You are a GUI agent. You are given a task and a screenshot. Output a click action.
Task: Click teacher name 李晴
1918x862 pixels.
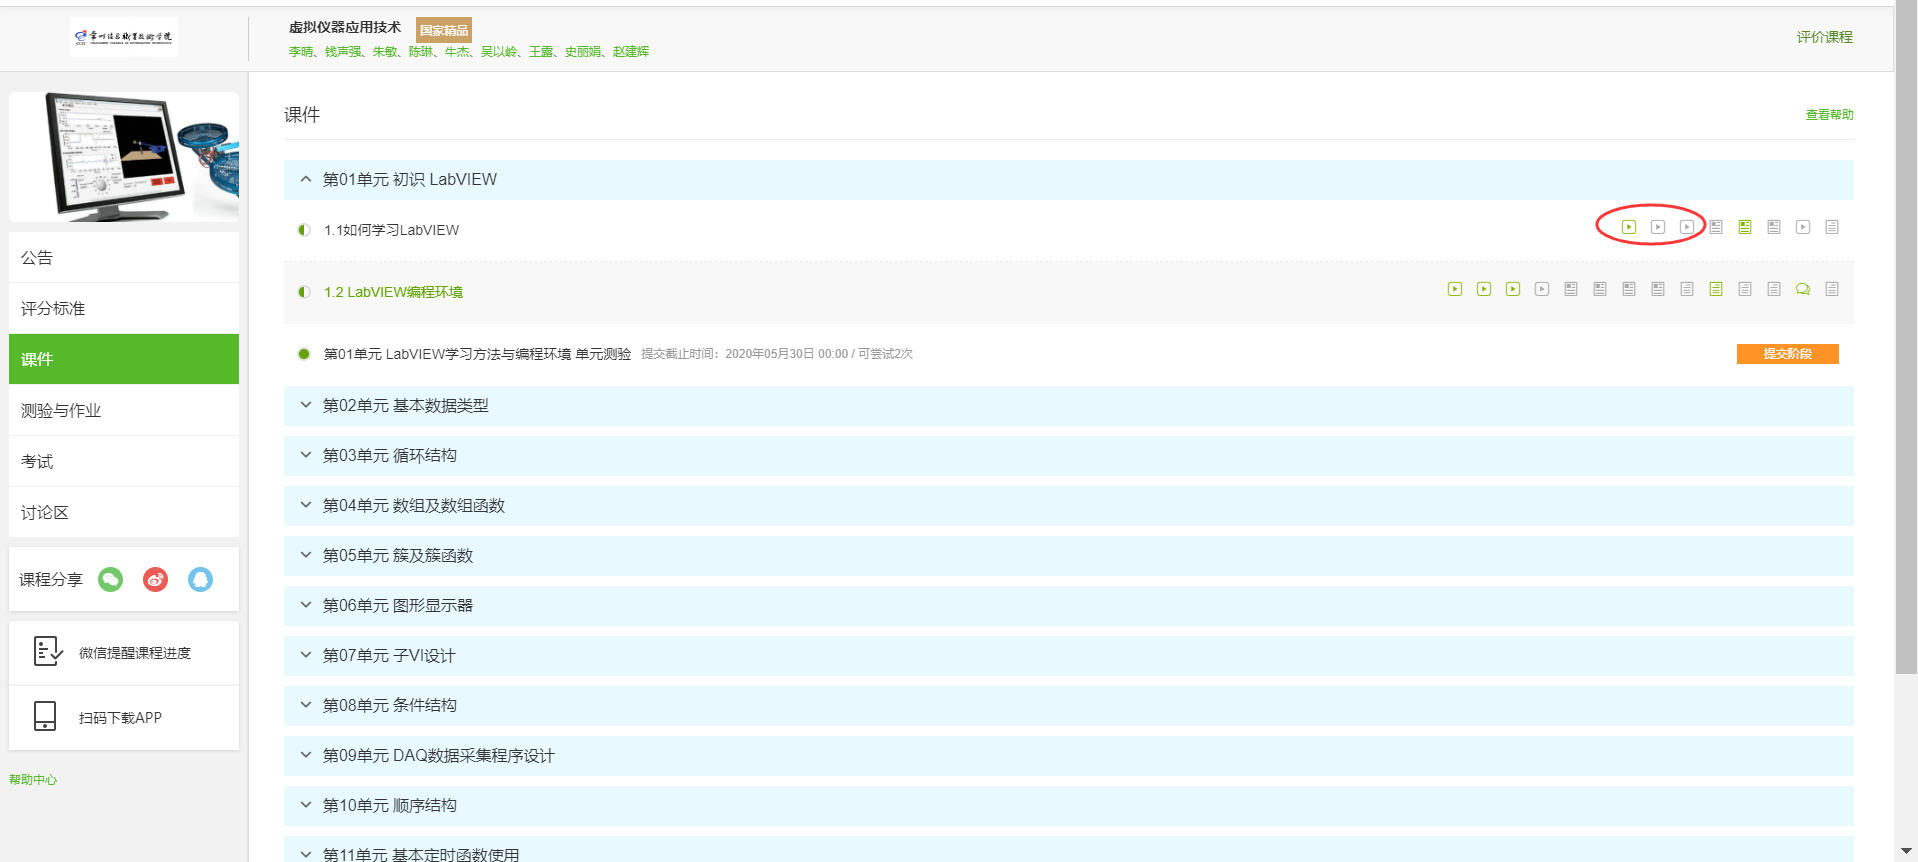pos(301,52)
